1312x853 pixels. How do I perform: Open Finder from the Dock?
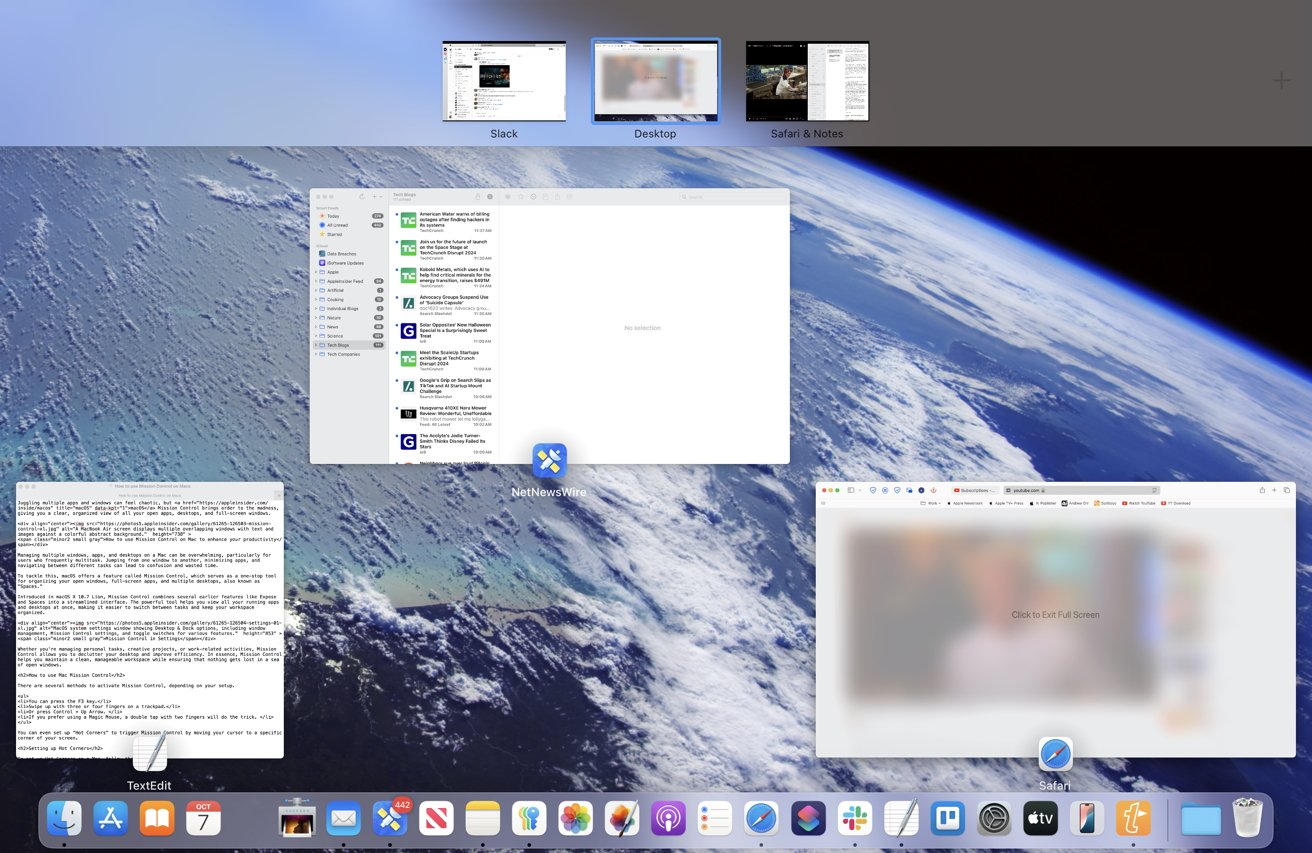pyautogui.click(x=65, y=819)
